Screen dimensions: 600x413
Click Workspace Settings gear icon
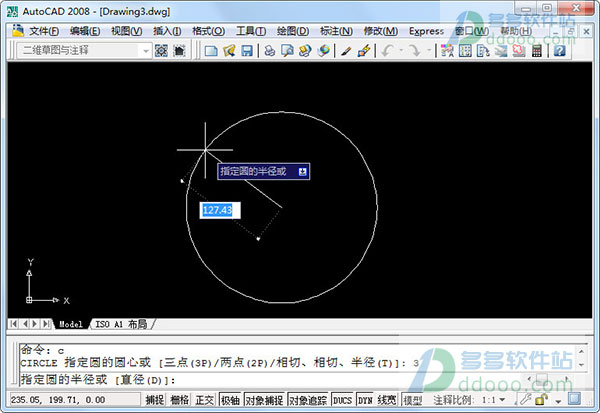point(161,51)
